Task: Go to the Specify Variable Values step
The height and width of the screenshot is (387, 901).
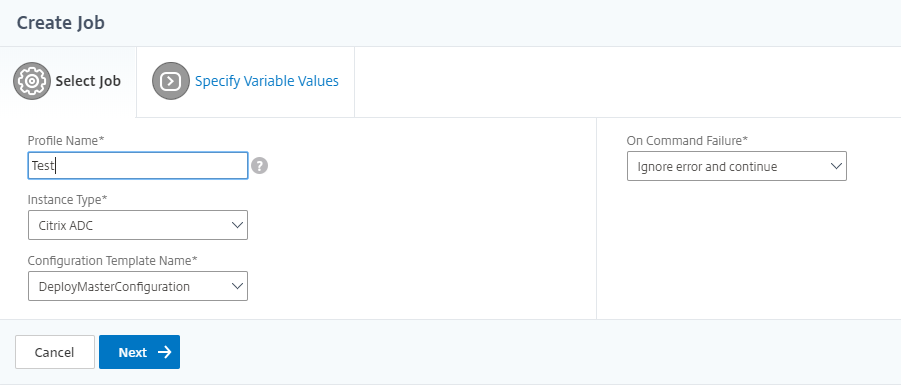Action: 245,82
